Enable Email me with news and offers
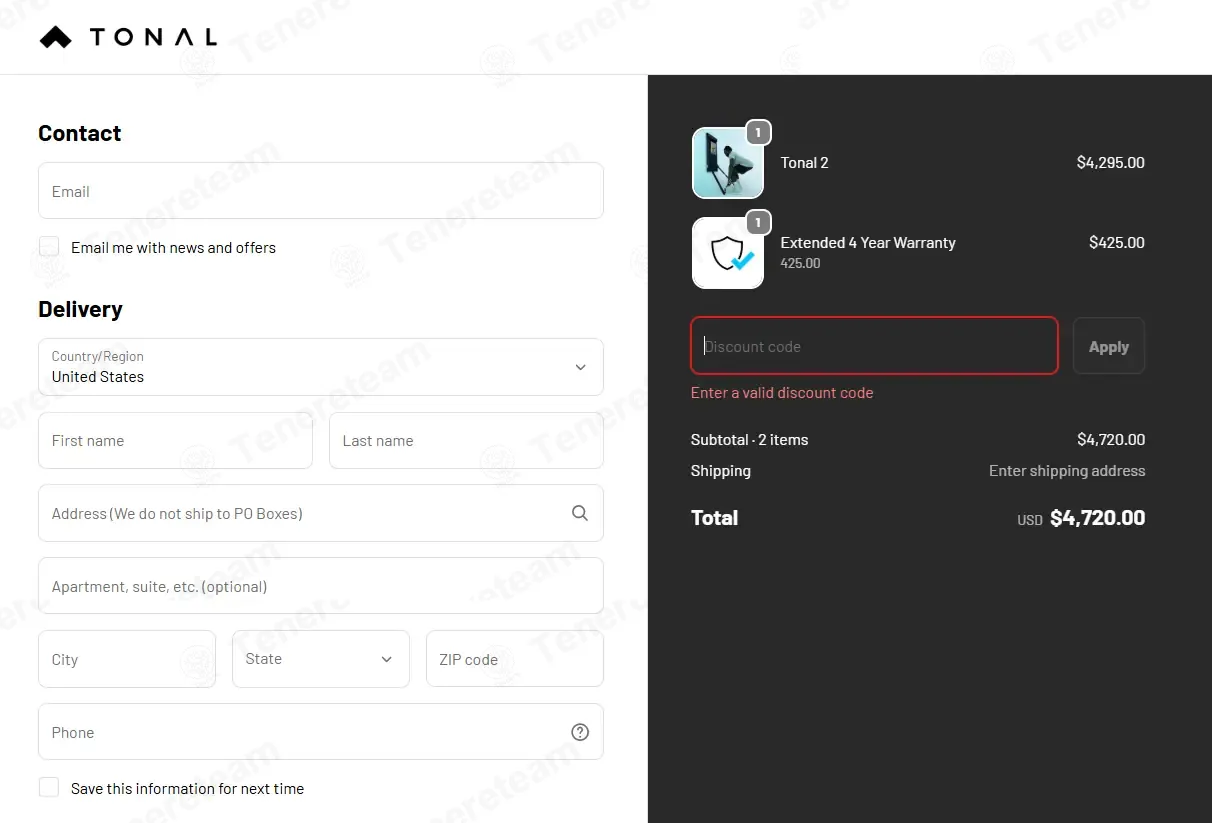 (x=49, y=247)
